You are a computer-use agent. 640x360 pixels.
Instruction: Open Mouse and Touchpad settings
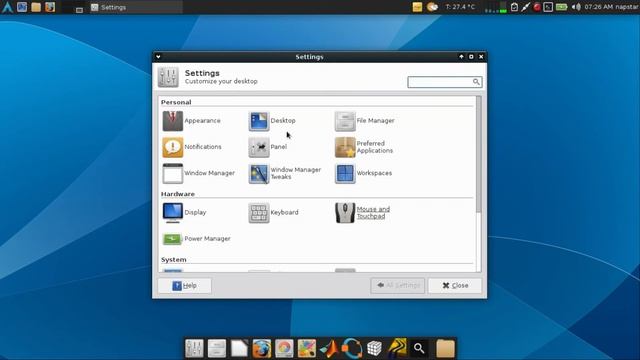coord(362,213)
